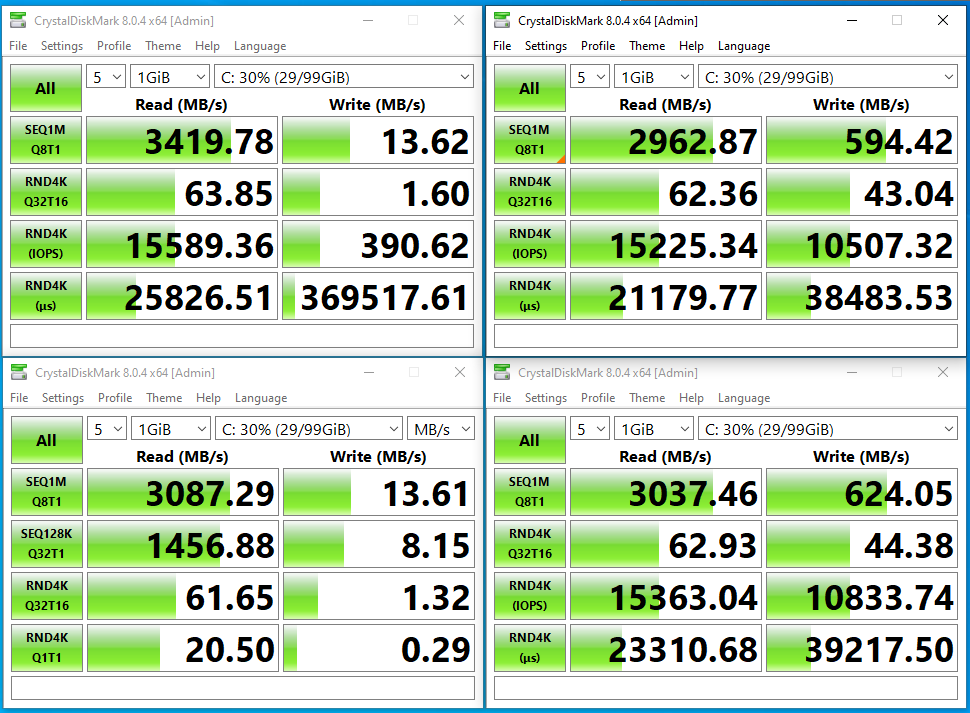The height and width of the screenshot is (713, 970).
Task: Select write result 13.62
Action: pyautogui.click(x=378, y=140)
